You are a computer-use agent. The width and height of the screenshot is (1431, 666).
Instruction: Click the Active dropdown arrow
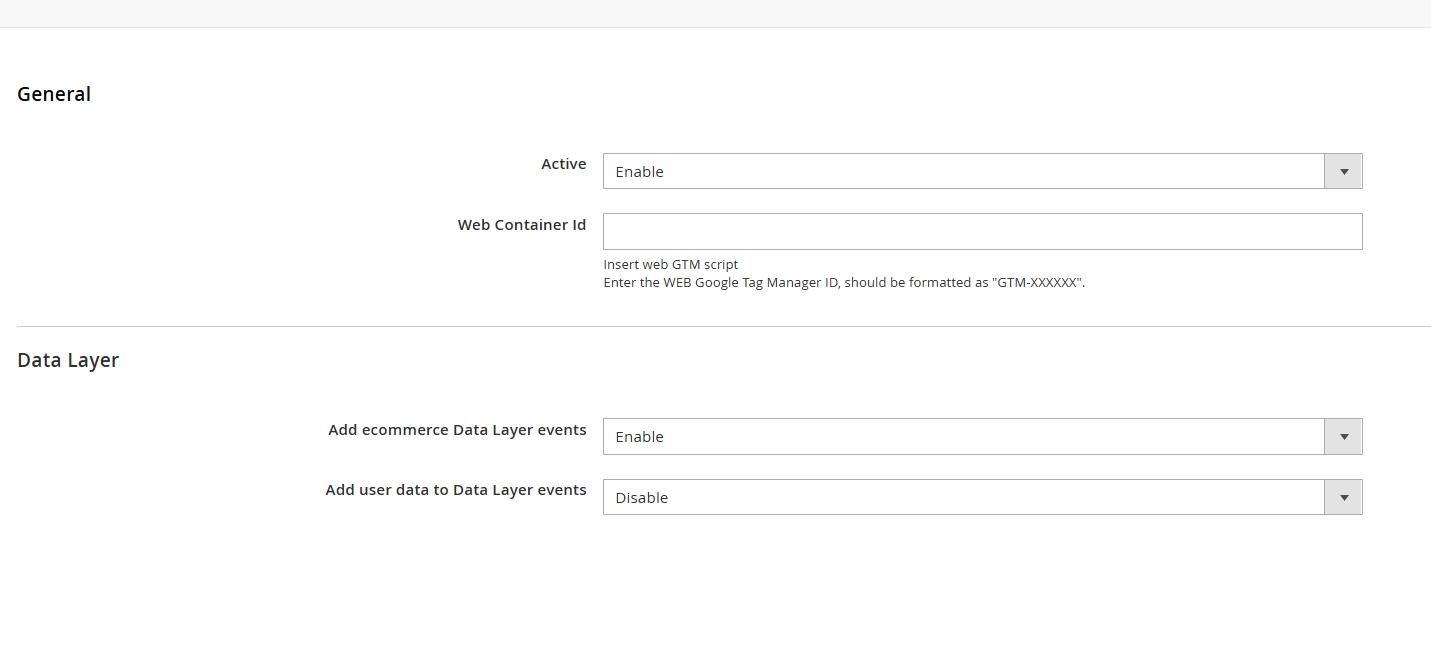1343,171
